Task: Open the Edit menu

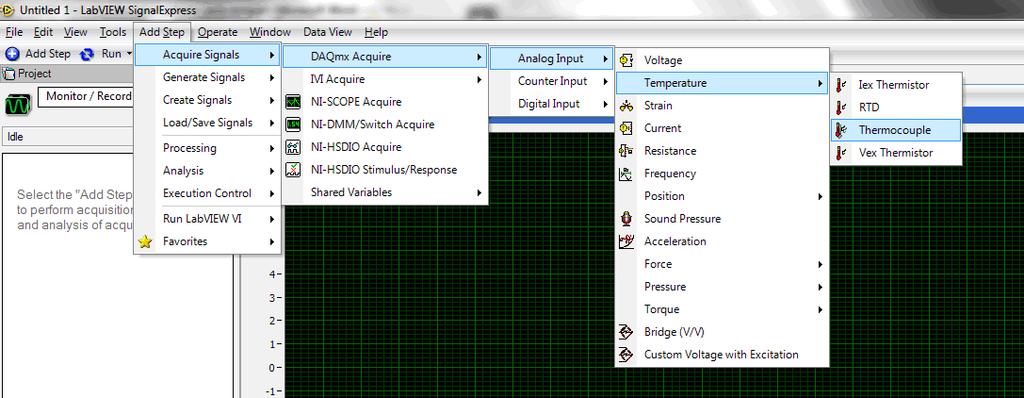Action: click(44, 32)
